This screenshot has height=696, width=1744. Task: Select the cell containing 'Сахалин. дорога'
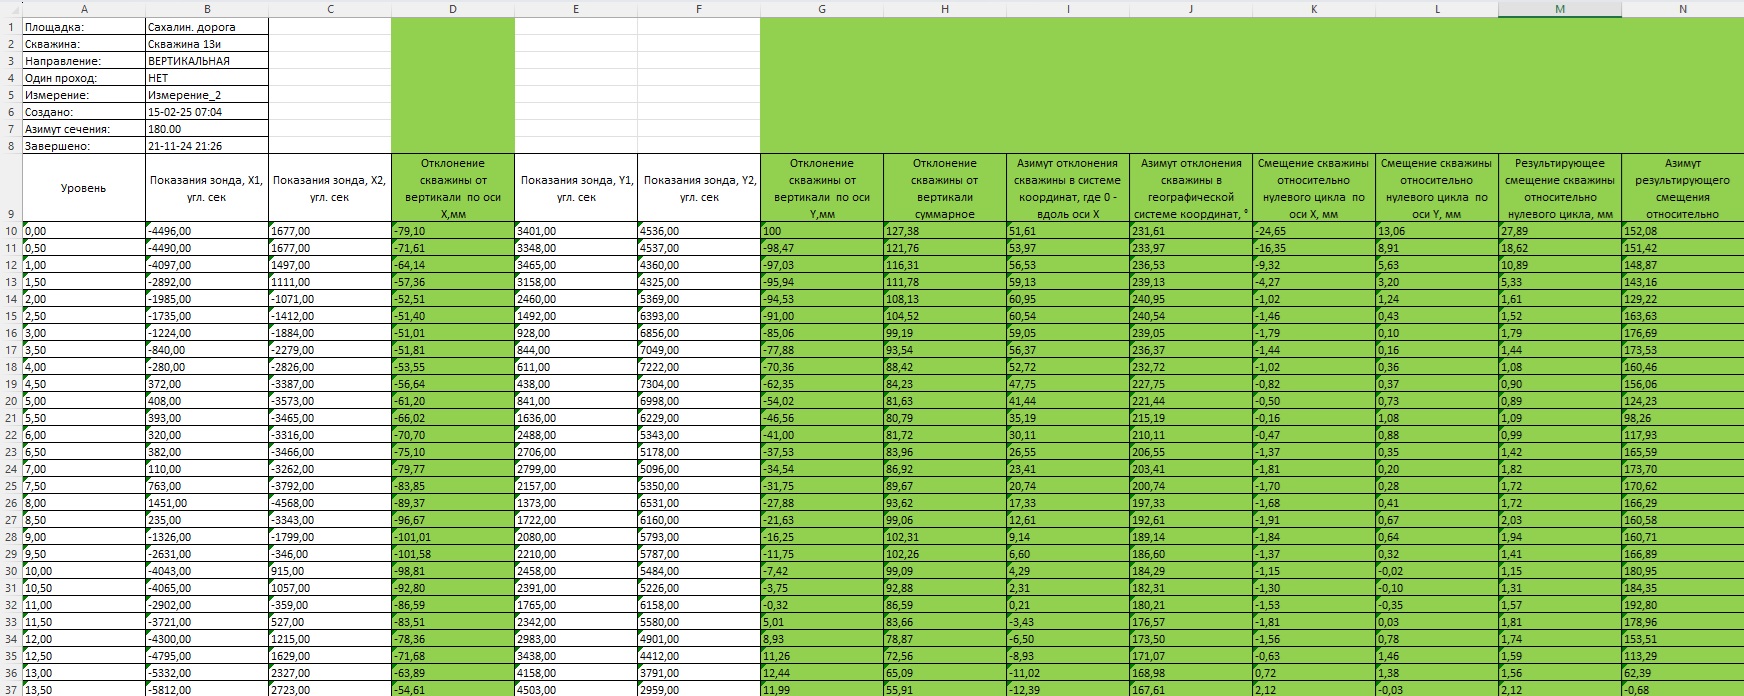(207, 27)
